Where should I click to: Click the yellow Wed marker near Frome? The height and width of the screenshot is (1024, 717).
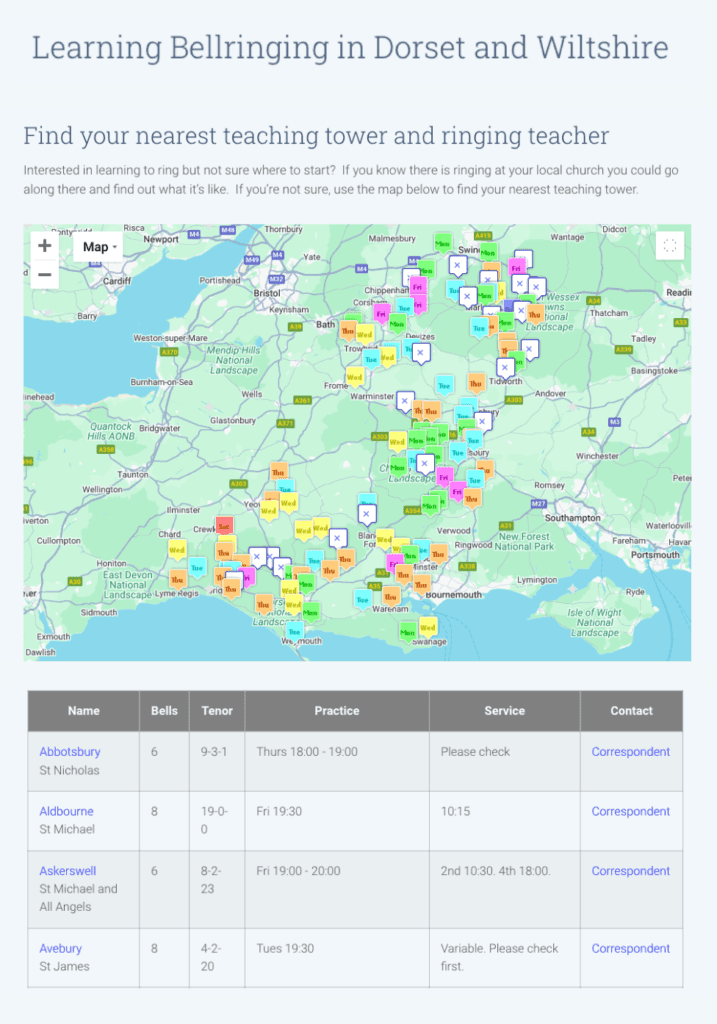[354, 376]
